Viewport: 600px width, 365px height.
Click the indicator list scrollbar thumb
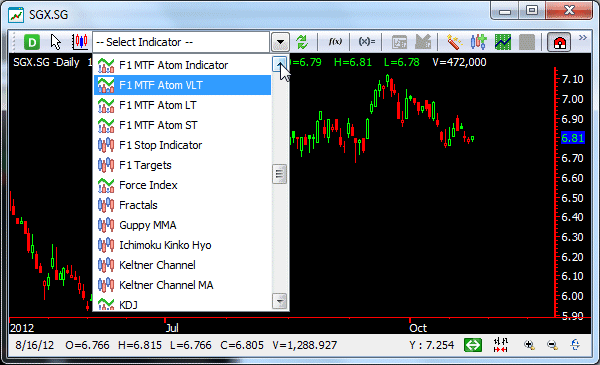pos(280,174)
